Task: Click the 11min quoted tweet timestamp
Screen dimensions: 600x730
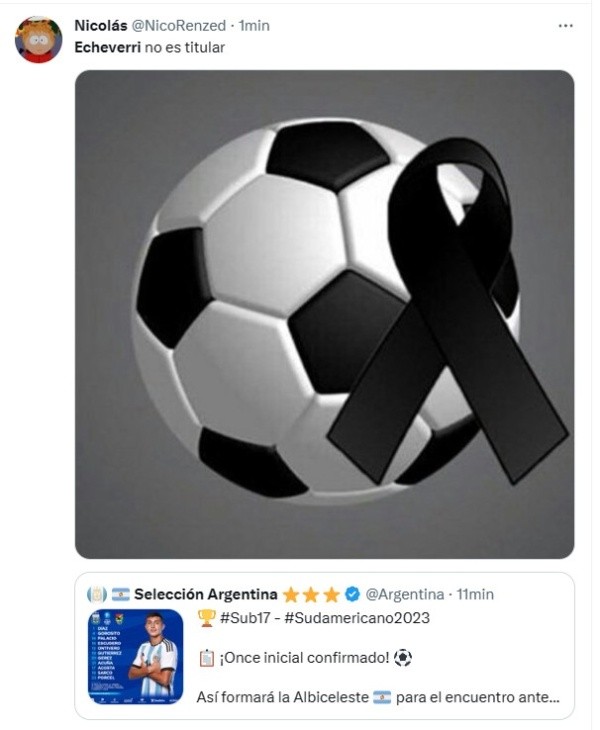Action: click(x=475, y=594)
